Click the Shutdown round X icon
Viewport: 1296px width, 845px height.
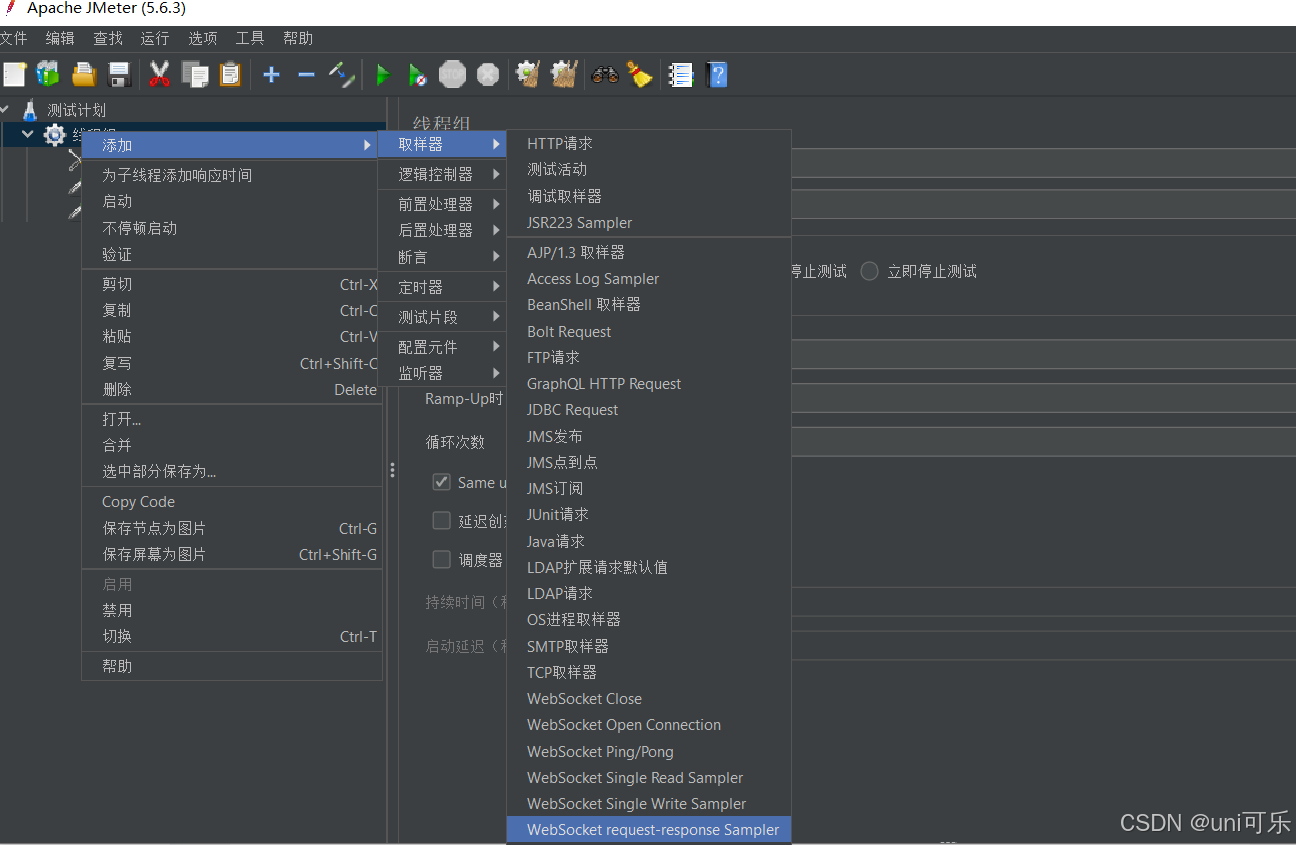(488, 74)
